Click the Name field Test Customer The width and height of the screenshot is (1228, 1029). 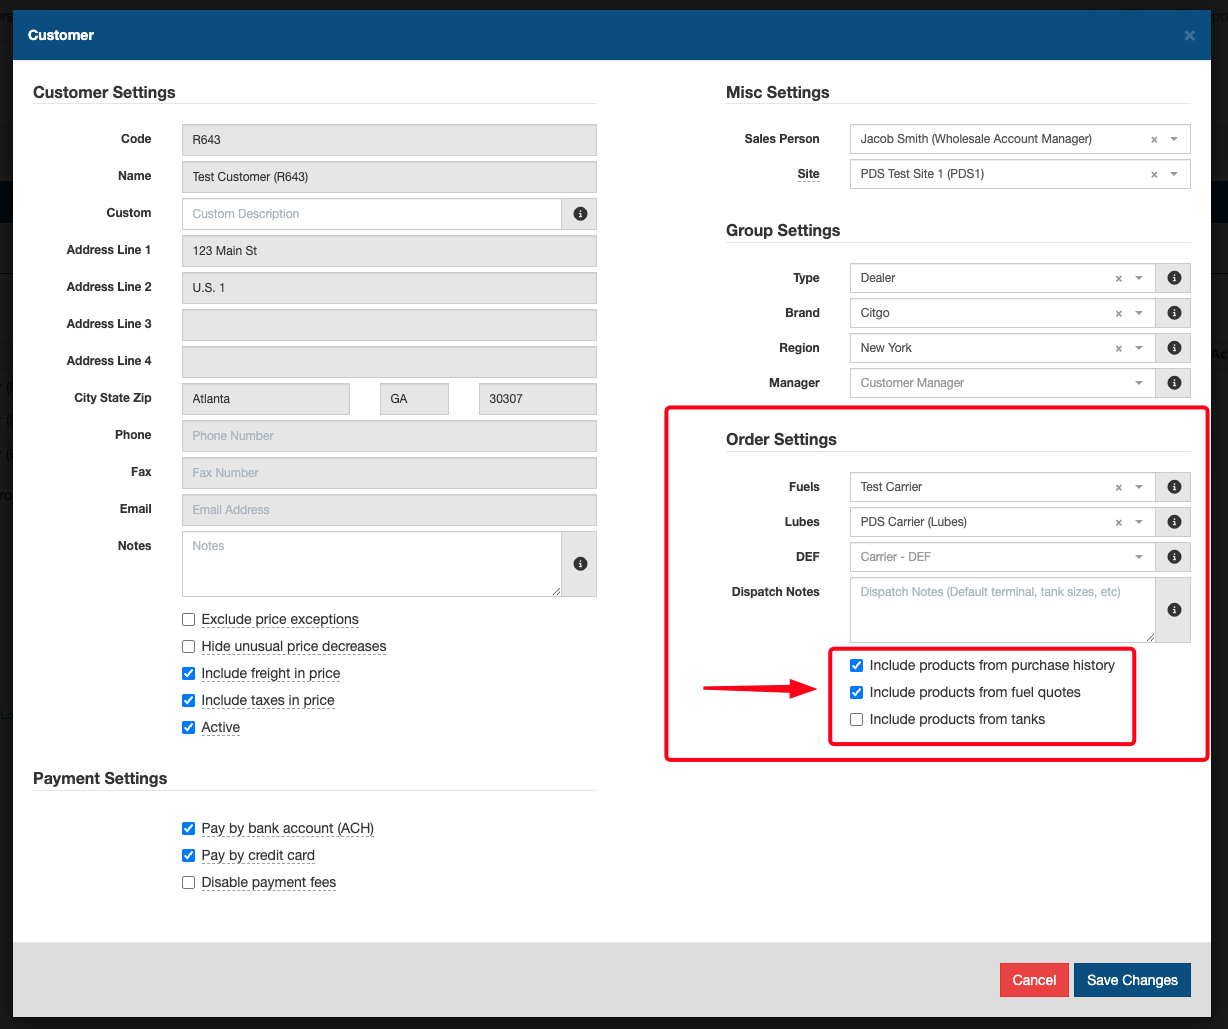click(389, 177)
